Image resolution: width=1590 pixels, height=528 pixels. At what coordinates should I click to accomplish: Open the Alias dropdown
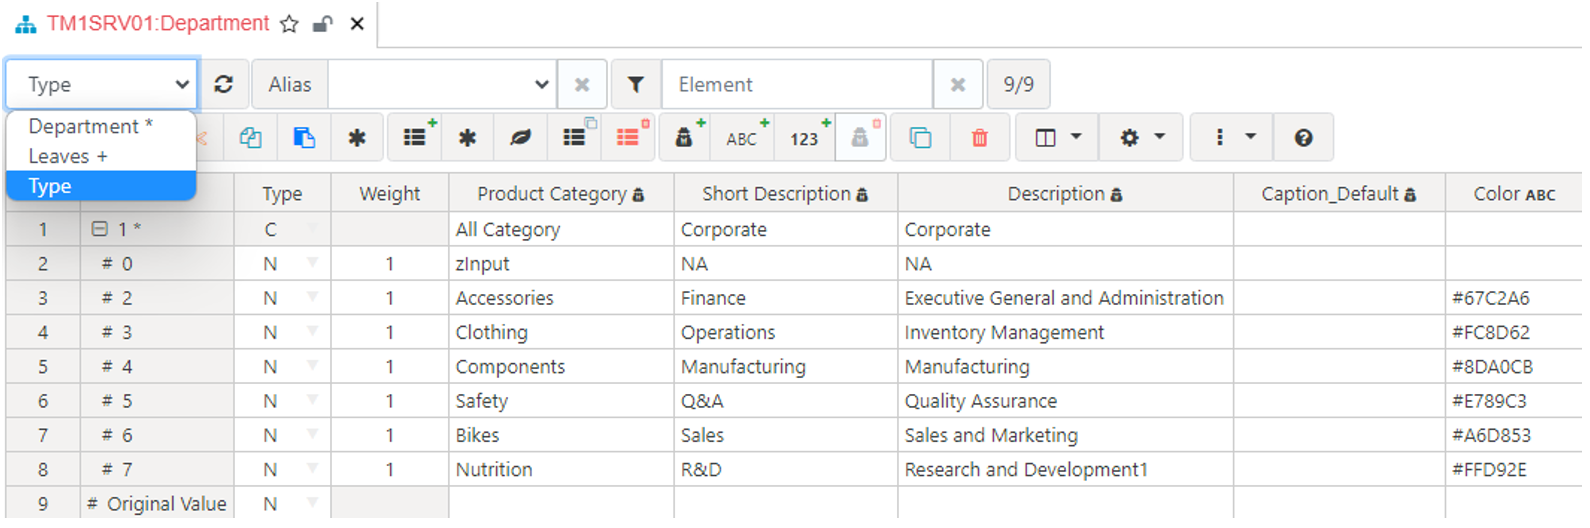coord(442,85)
